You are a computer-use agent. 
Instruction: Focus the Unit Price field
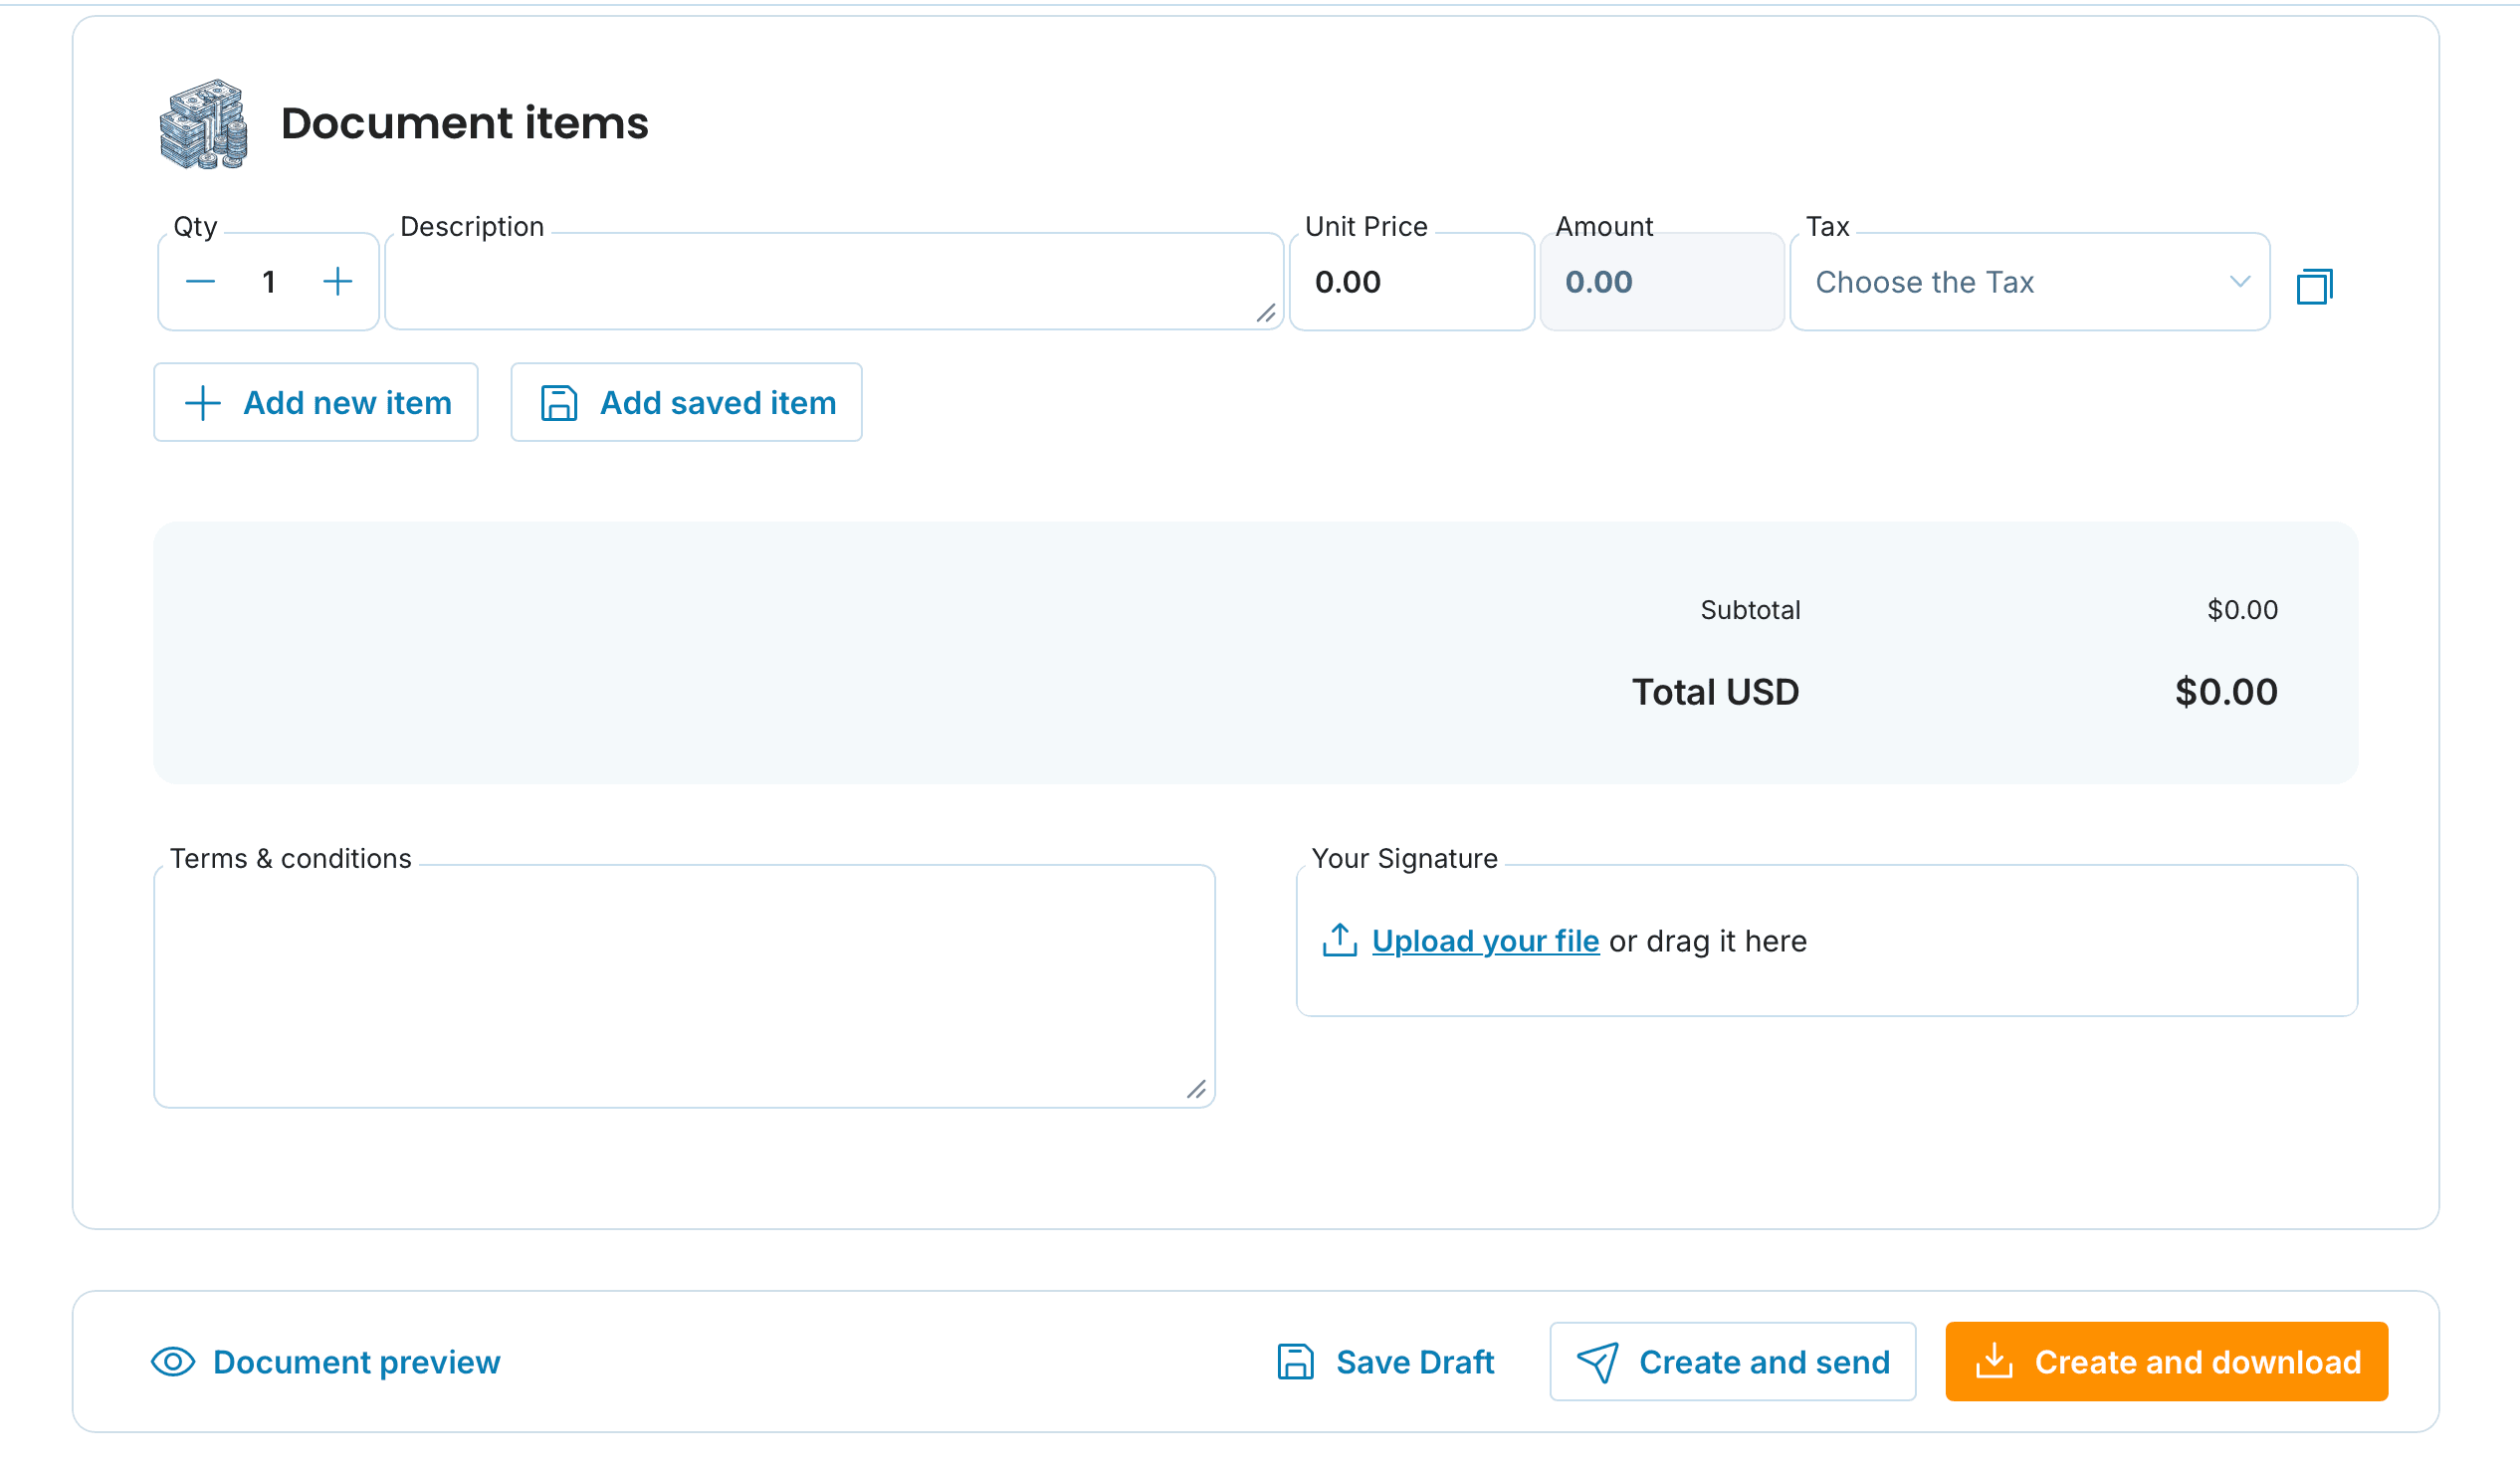[1411, 282]
